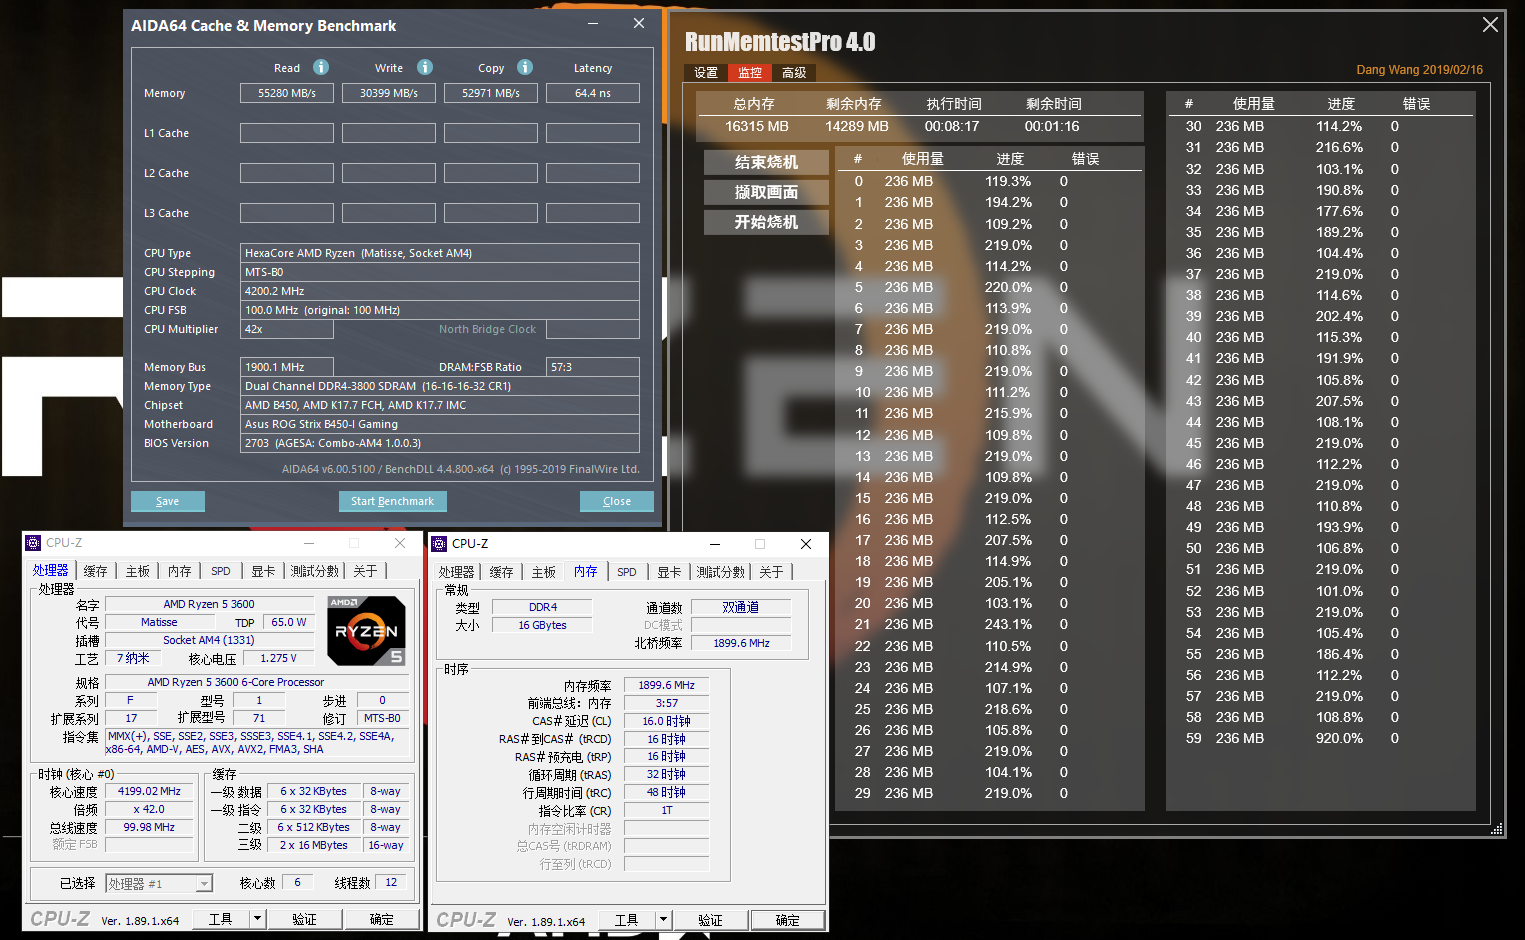Click the CPU-Z application icon on the memory window titlebar
This screenshot has height=940, width=1525.
pyautogui.click(x=437, y=543)
